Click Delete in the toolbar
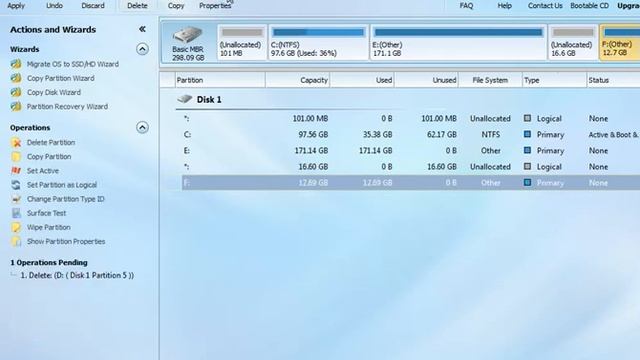The width and height of the screenshot is (640, 360). point(137,6)
